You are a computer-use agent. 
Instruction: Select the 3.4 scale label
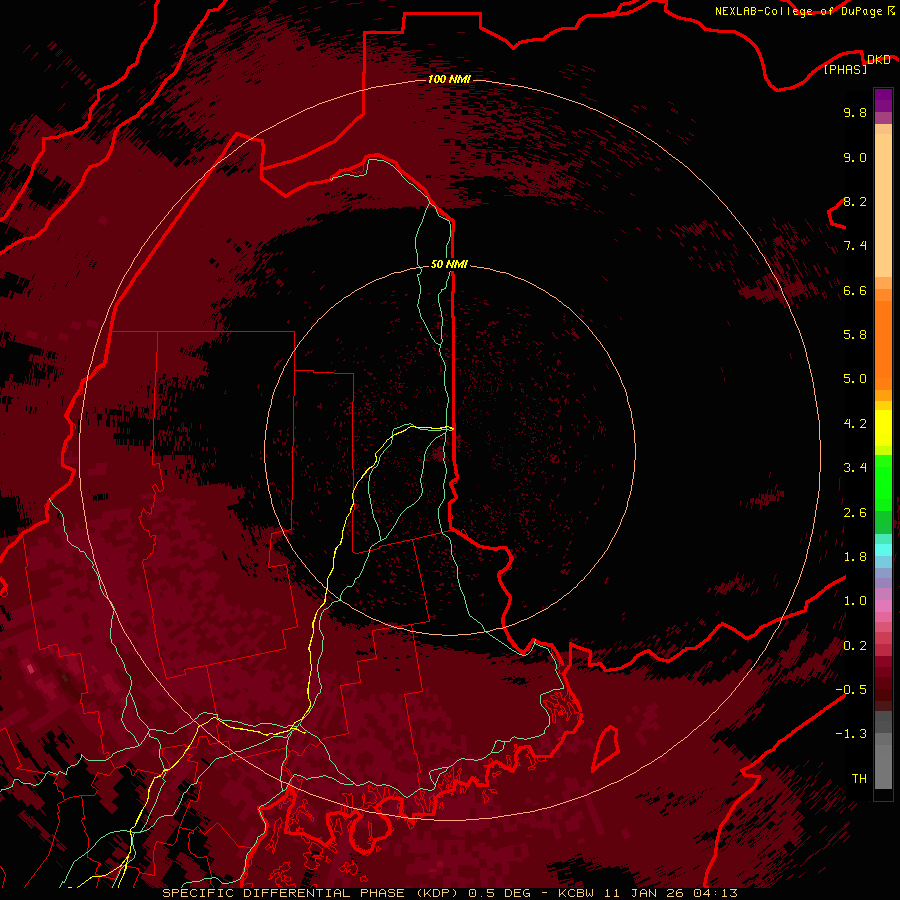[855, 468]
